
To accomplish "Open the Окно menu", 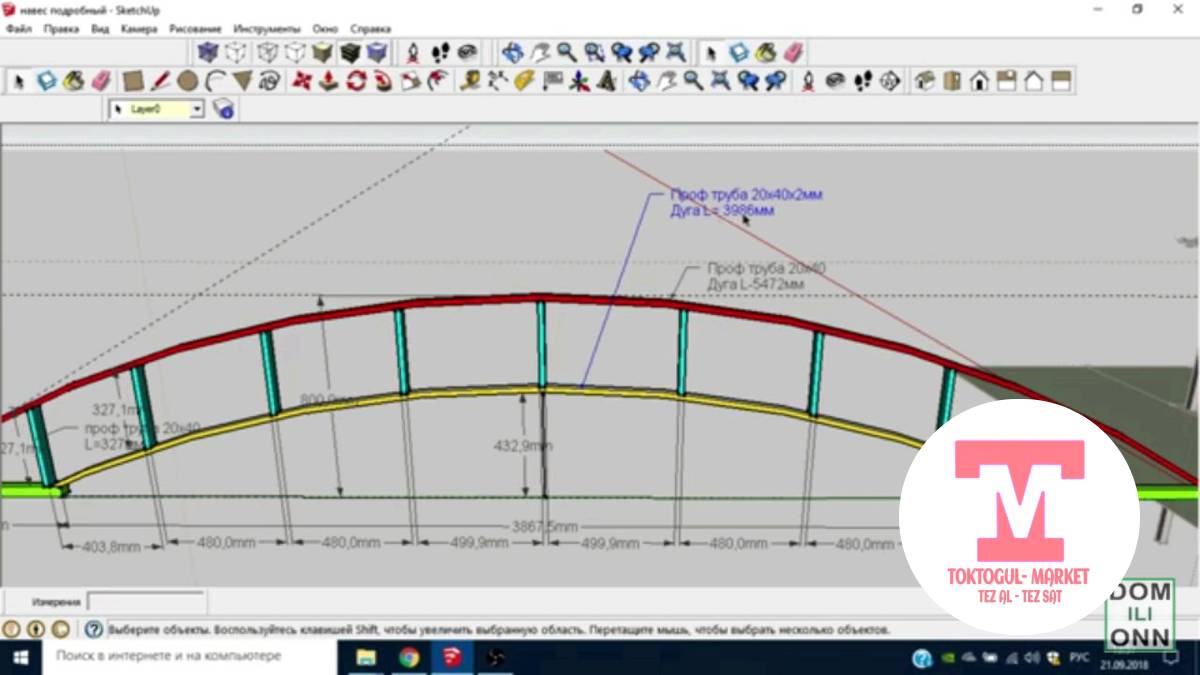I will [325, 29].
